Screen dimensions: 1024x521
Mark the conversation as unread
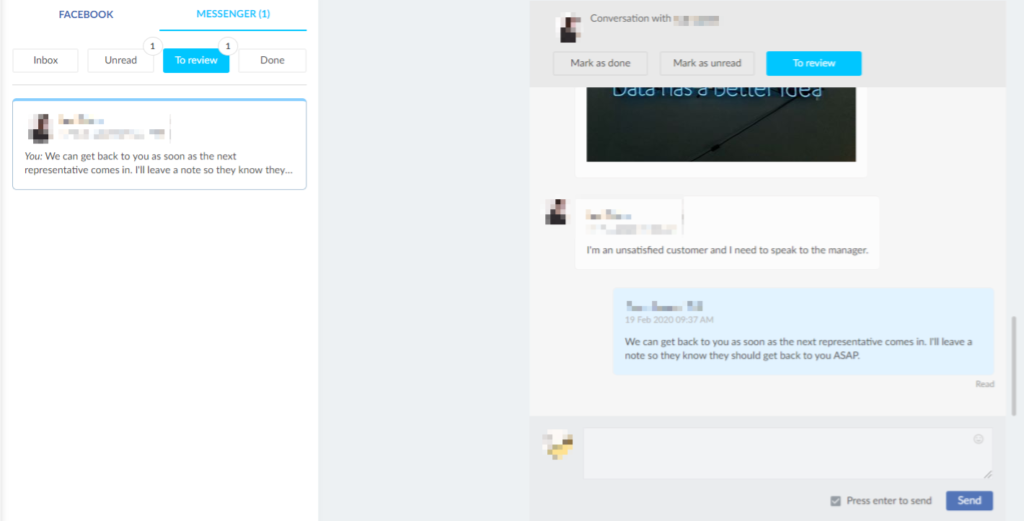tap(707, 64)
